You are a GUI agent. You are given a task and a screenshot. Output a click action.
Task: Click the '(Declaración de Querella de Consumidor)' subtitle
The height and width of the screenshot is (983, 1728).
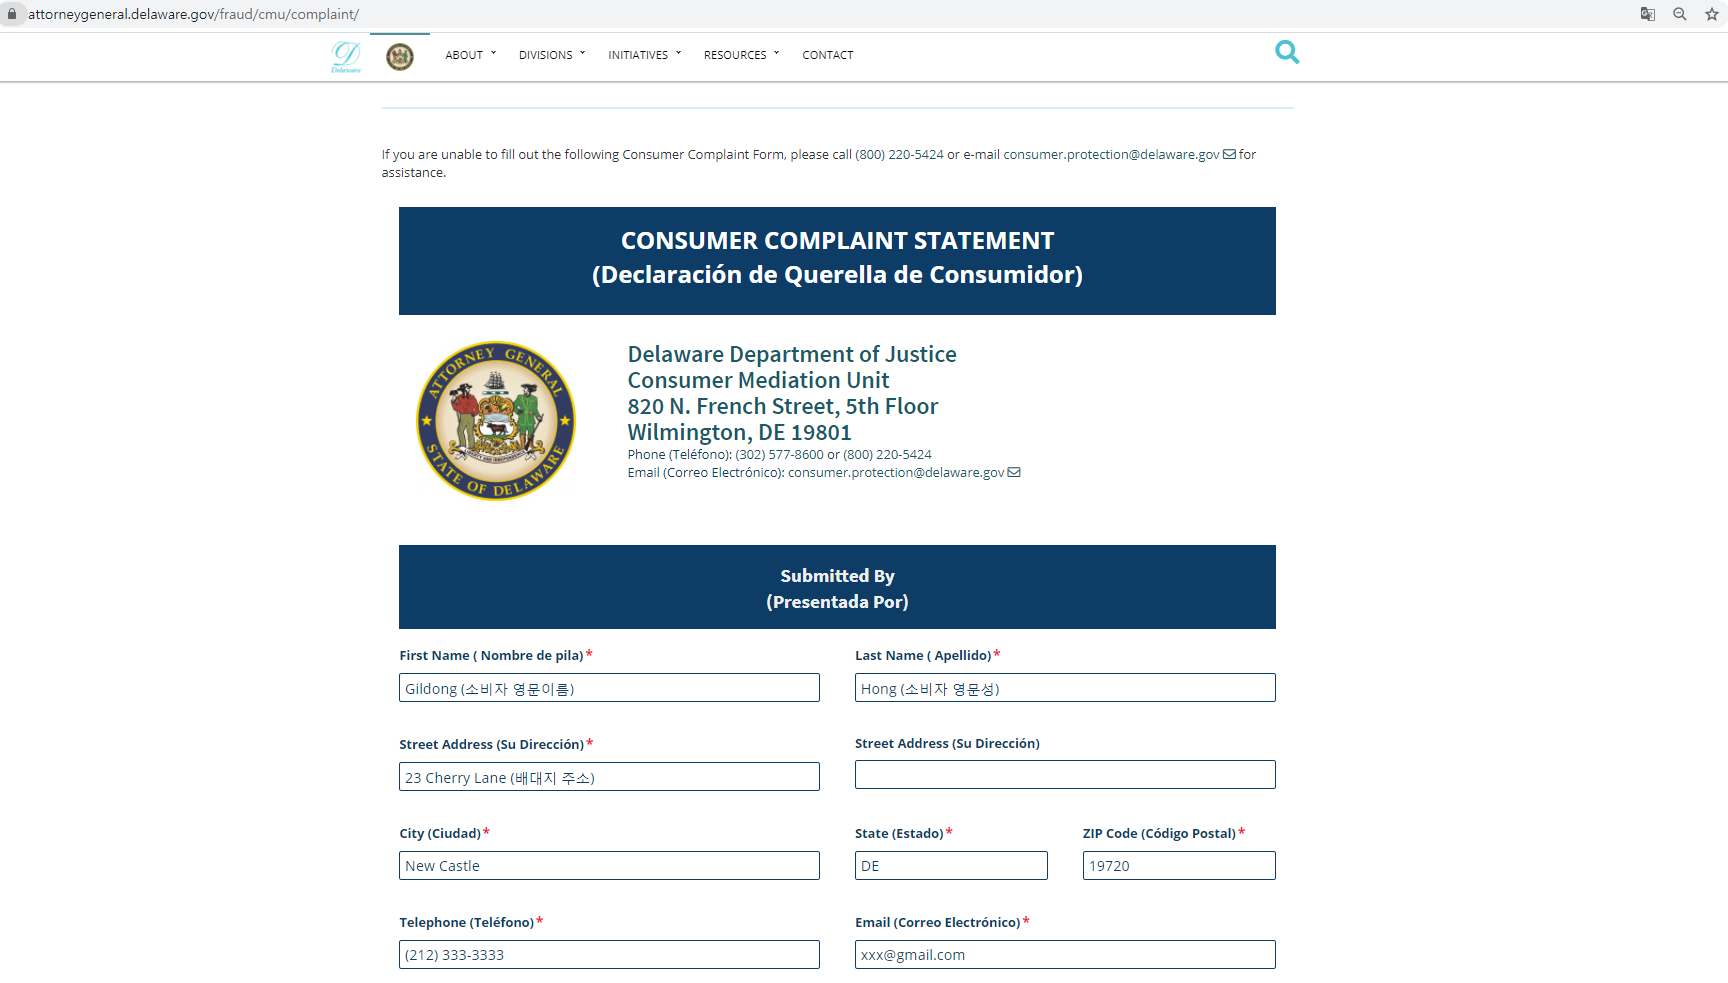[x=837, y=275]
